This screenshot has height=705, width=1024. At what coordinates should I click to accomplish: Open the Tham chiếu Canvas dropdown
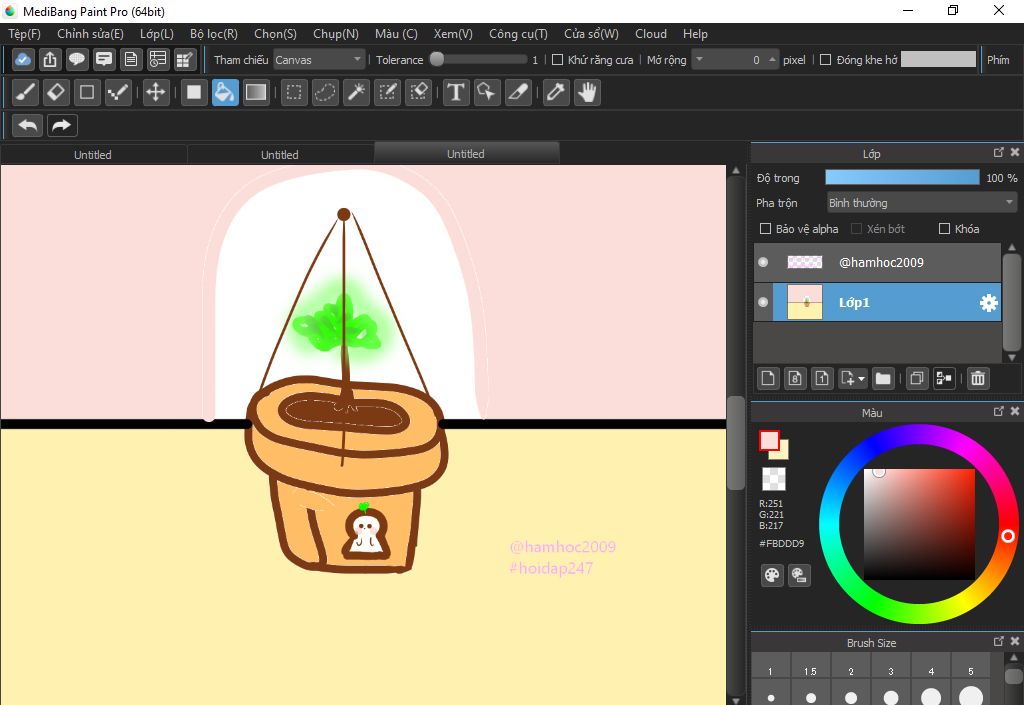[319, 60]
